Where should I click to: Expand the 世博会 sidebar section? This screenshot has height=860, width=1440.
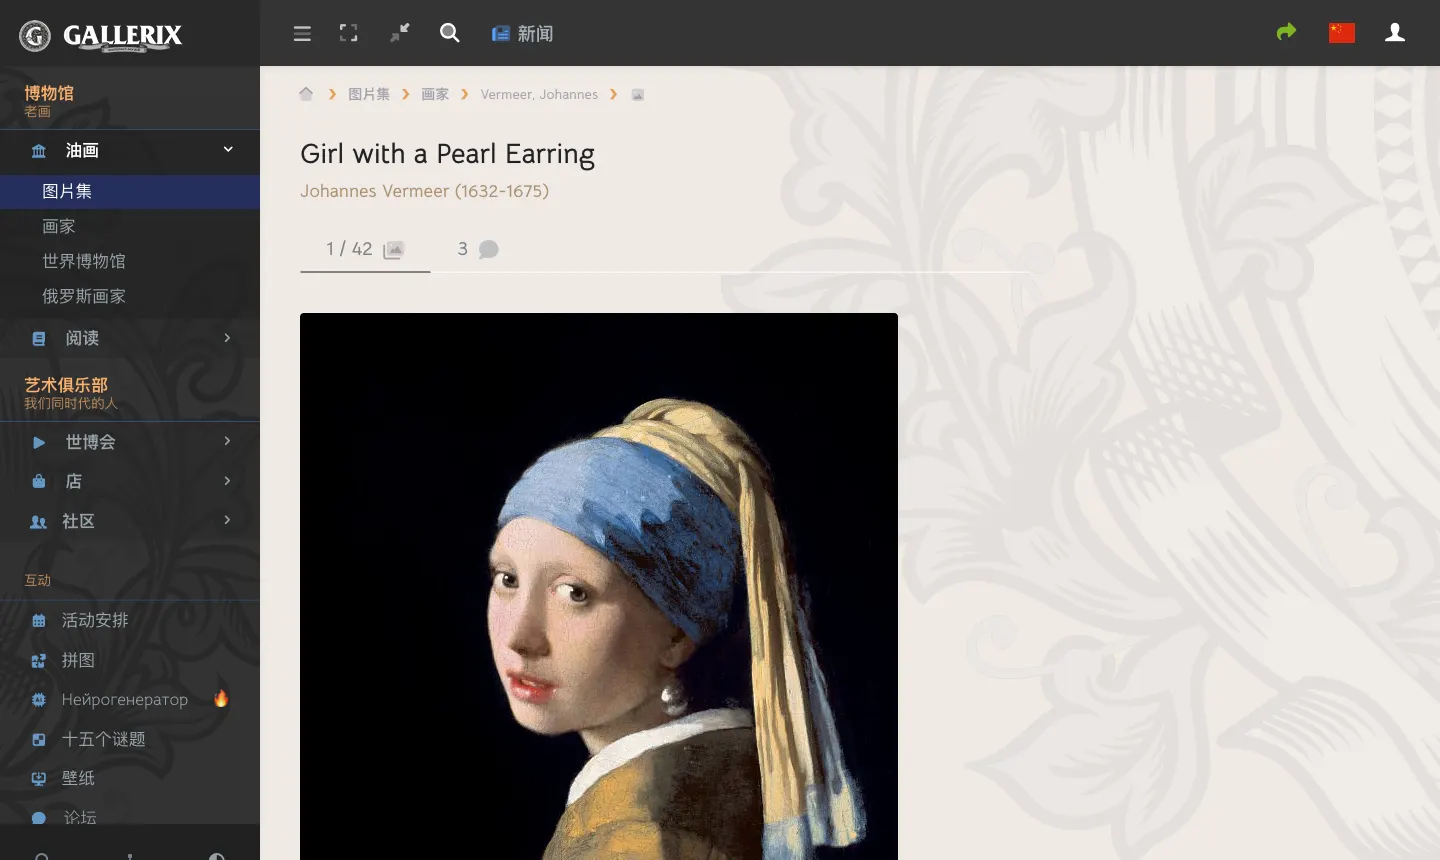click(130, 441)
